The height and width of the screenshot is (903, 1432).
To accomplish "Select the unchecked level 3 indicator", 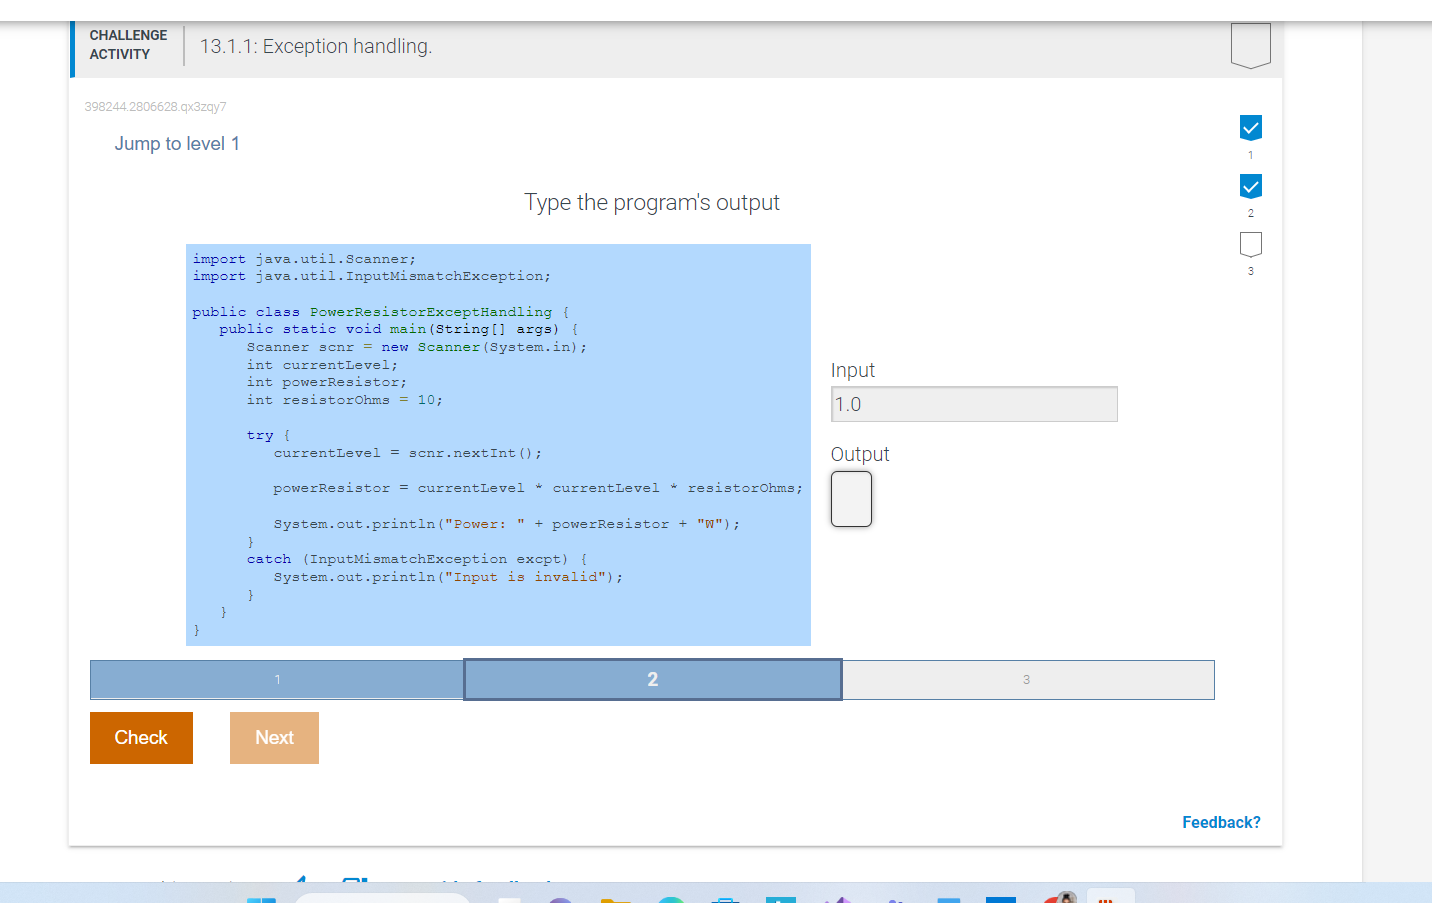I will click(1250, 244).
